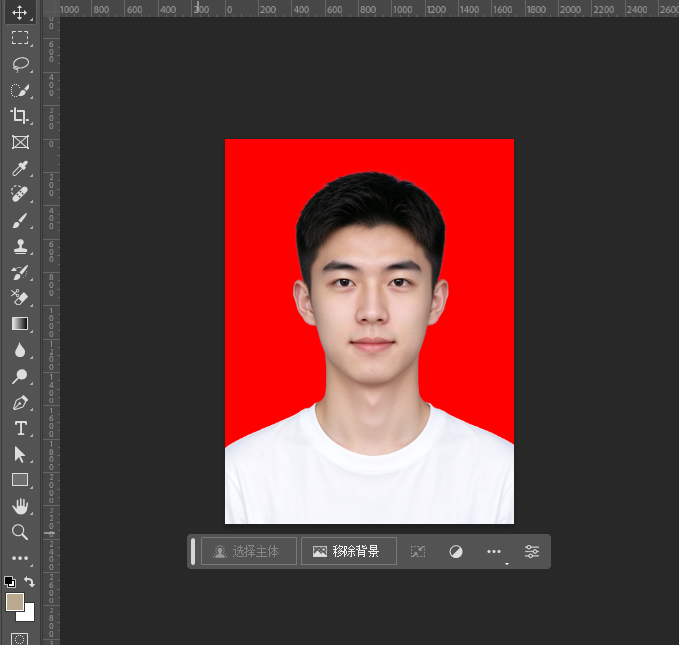This screenshot has height=645, width=679.
Task: Select the Horizontal Type tool
Action: [x=20, y=428]
